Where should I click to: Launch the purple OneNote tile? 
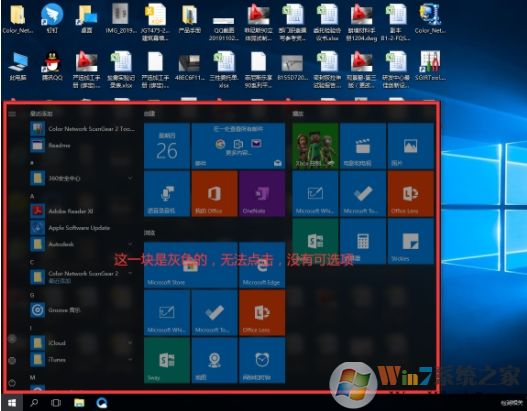coord(262,193)
